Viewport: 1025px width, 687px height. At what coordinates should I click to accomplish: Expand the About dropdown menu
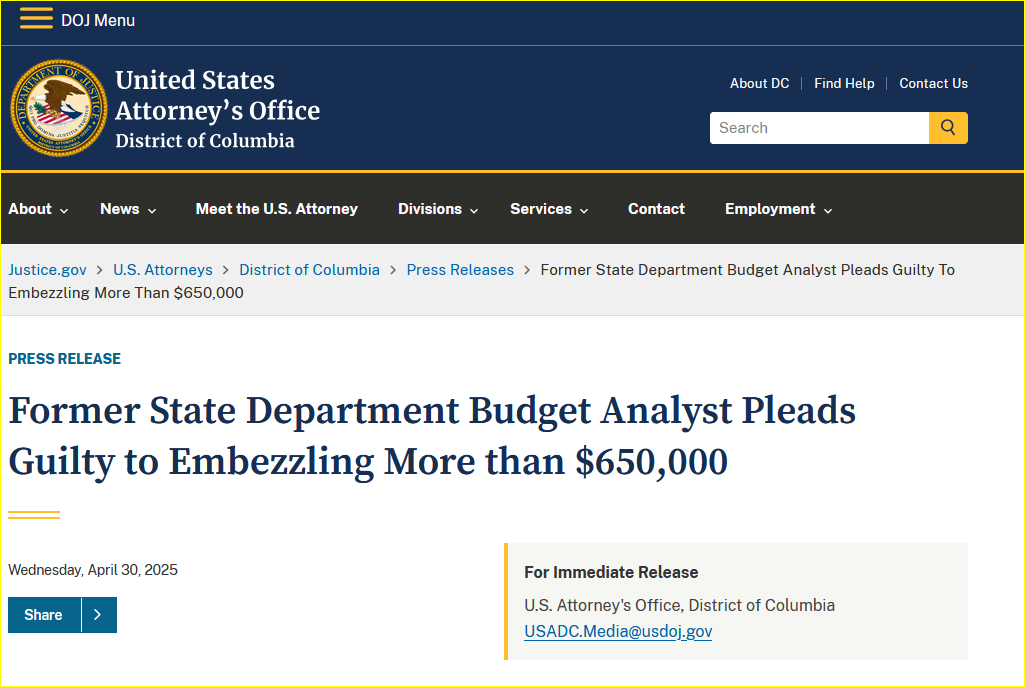(x=38, y=209)
